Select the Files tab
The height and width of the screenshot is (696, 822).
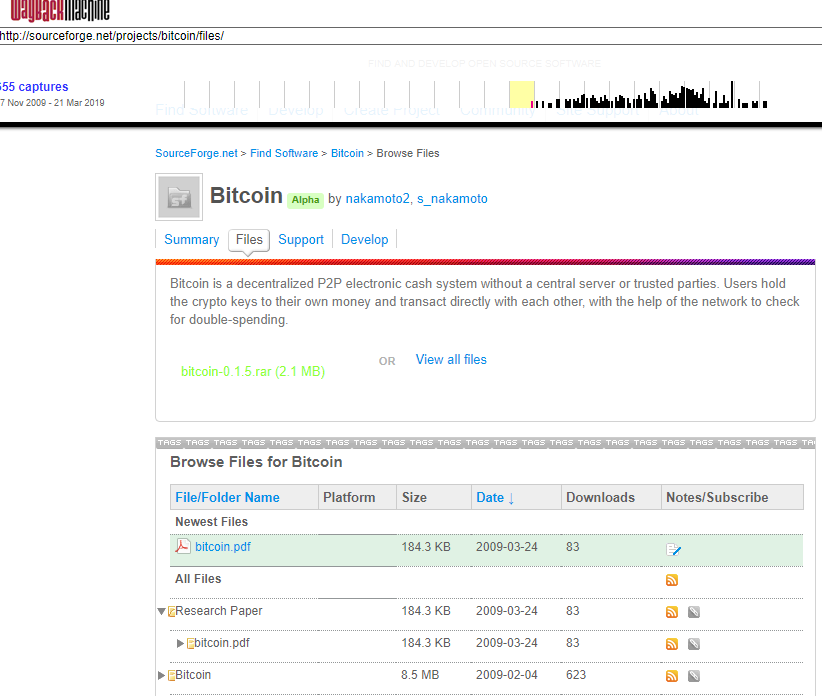pos(249,240)
